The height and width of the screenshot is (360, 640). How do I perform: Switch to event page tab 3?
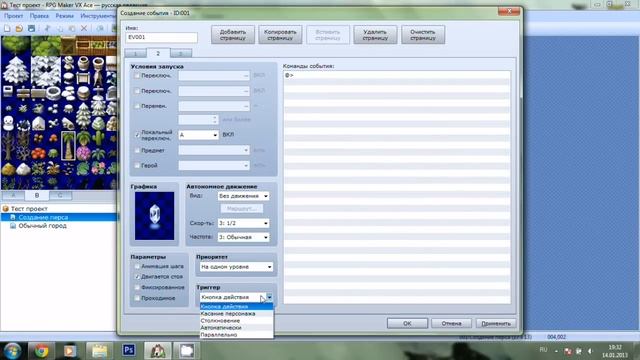point(180,53)
